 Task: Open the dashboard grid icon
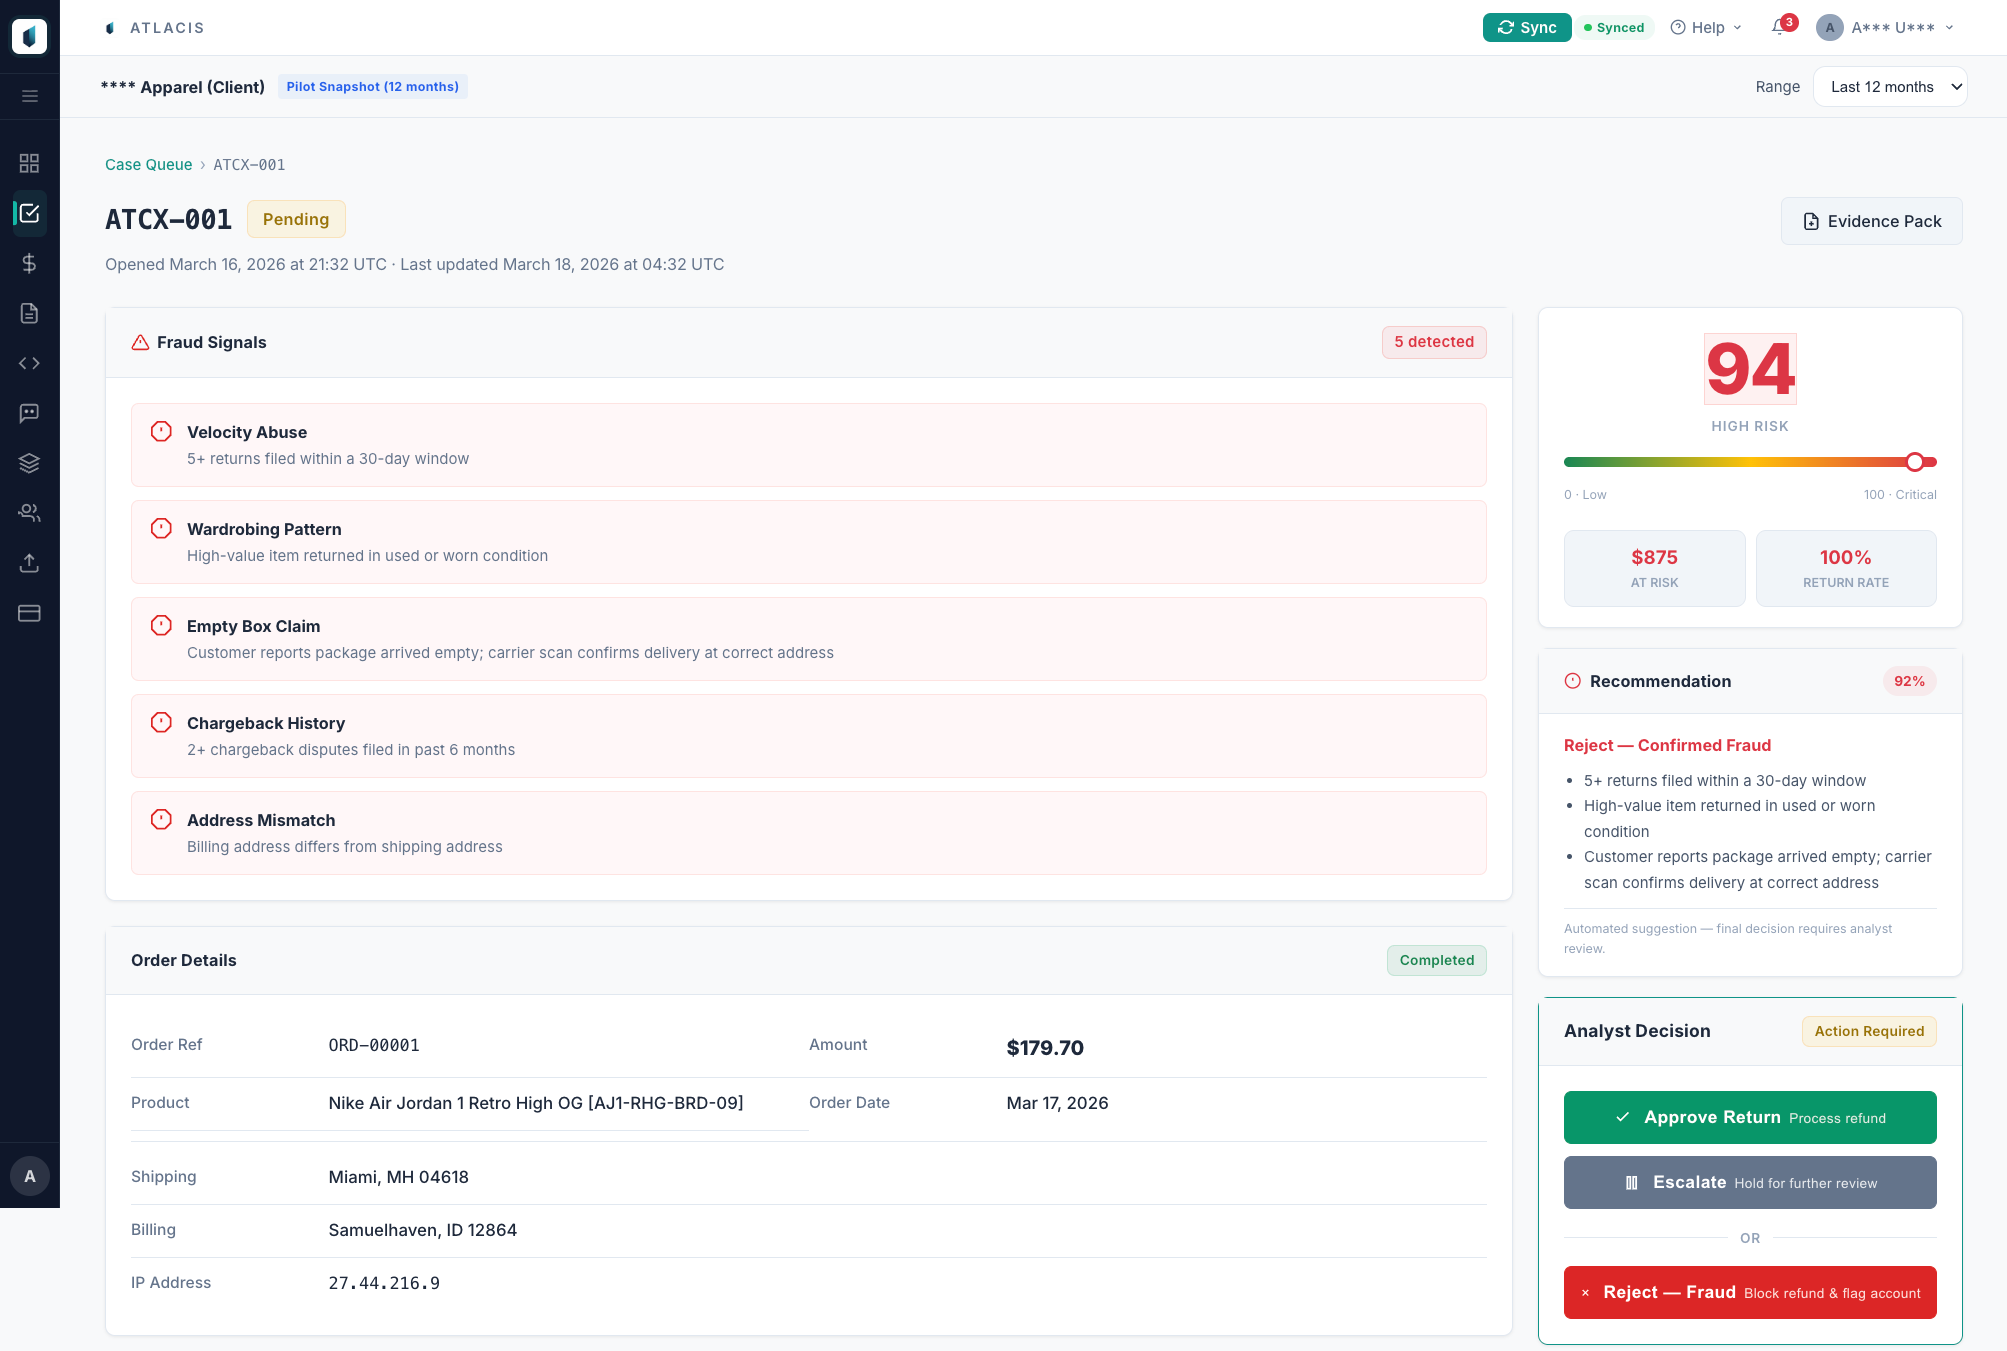(x=30, y=163)
